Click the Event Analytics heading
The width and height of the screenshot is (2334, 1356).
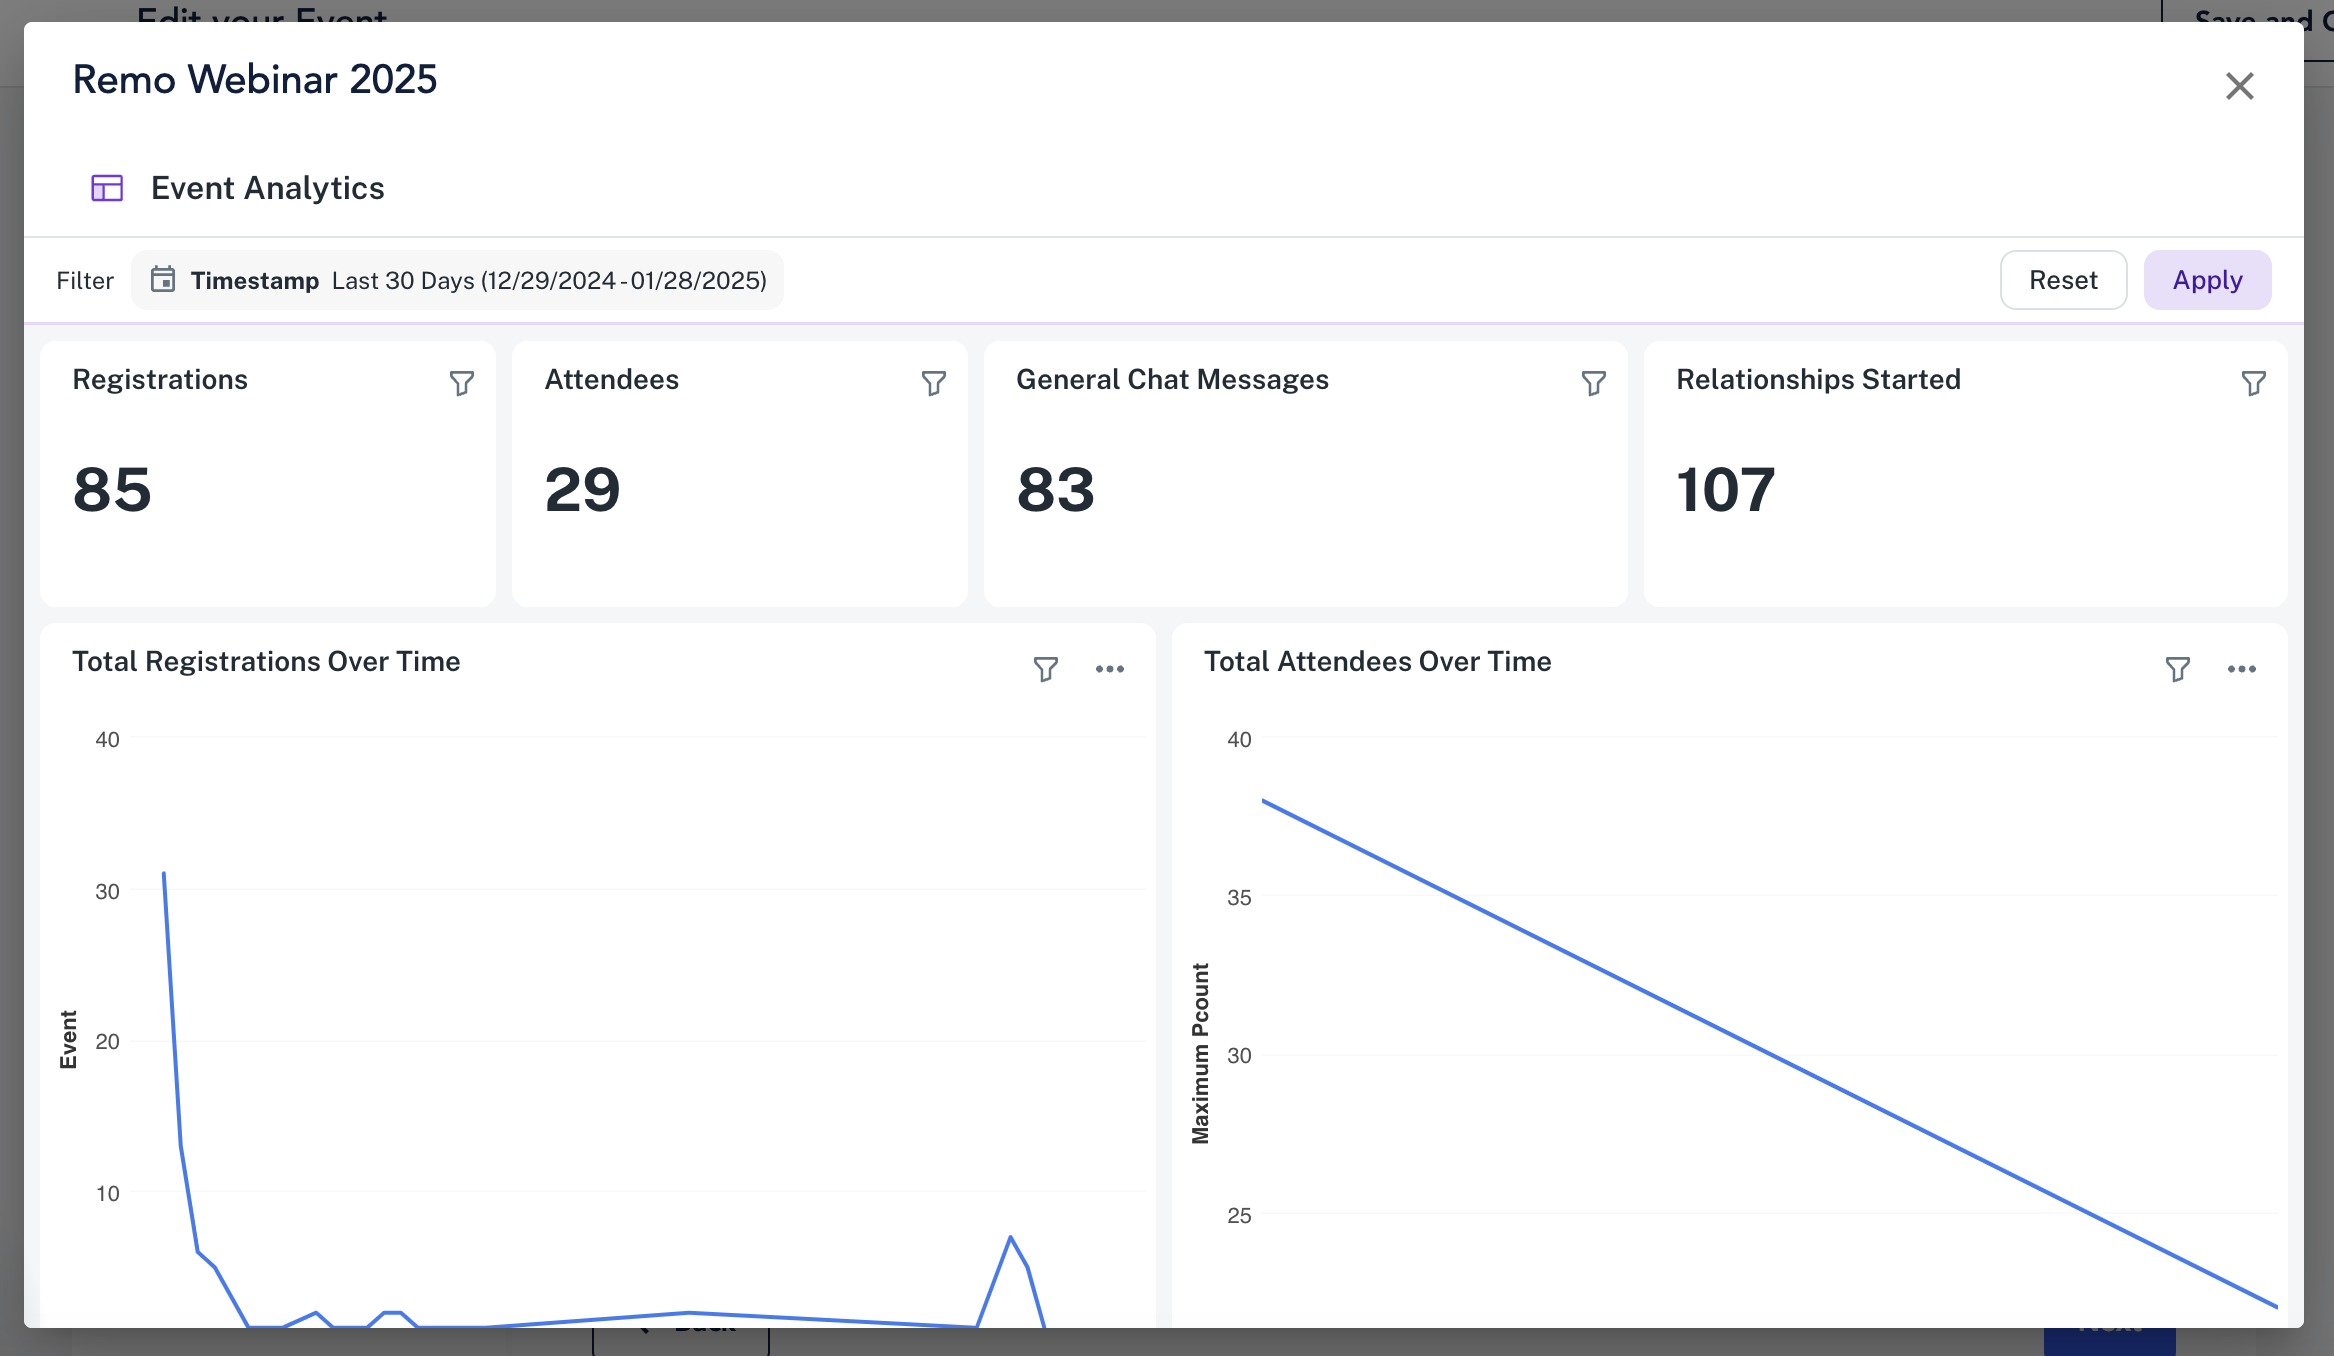267,188
